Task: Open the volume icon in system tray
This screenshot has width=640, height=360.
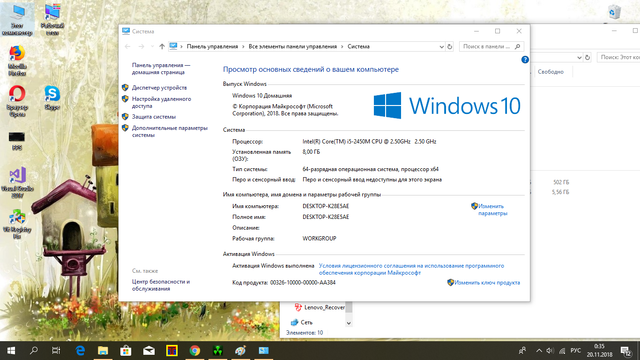Action: [x=550, y=351]
